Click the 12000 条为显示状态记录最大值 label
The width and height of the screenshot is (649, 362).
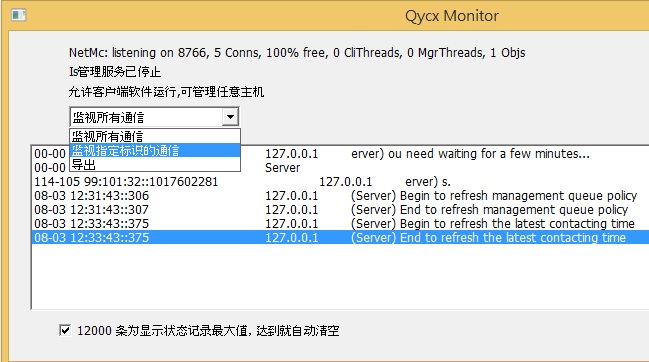click(x=208, y=331)
